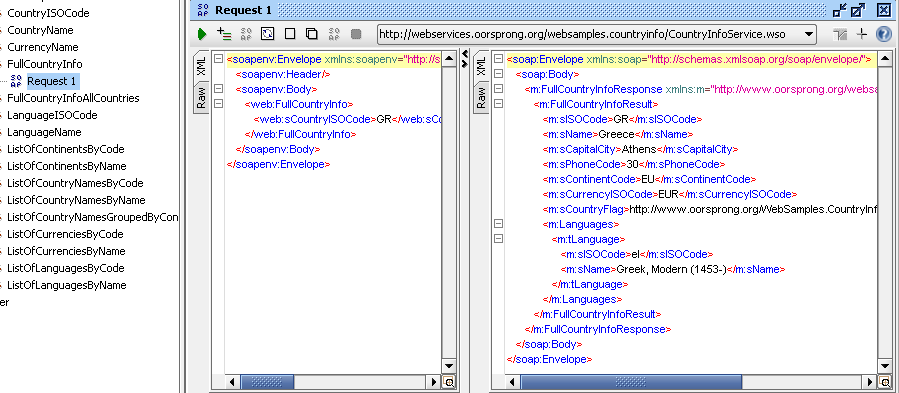Image resolution: width=899 pixels, height=393 pixels.
Task: Collapse the soap:Body node in the response
Action: tap(498, 74)
